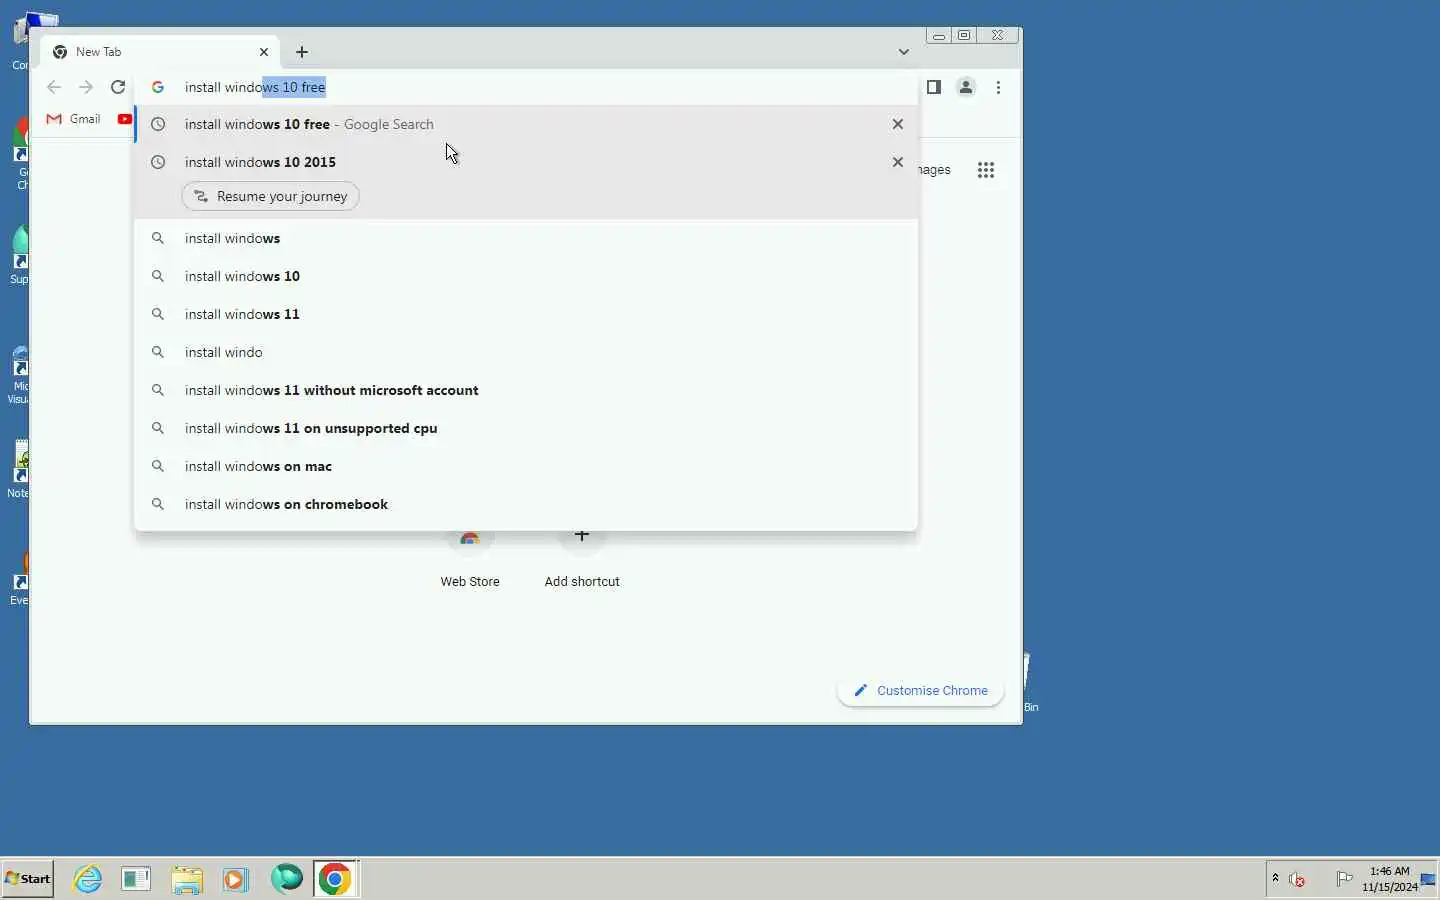
Task: Open the Web Store shortcut
Action: 470,560
